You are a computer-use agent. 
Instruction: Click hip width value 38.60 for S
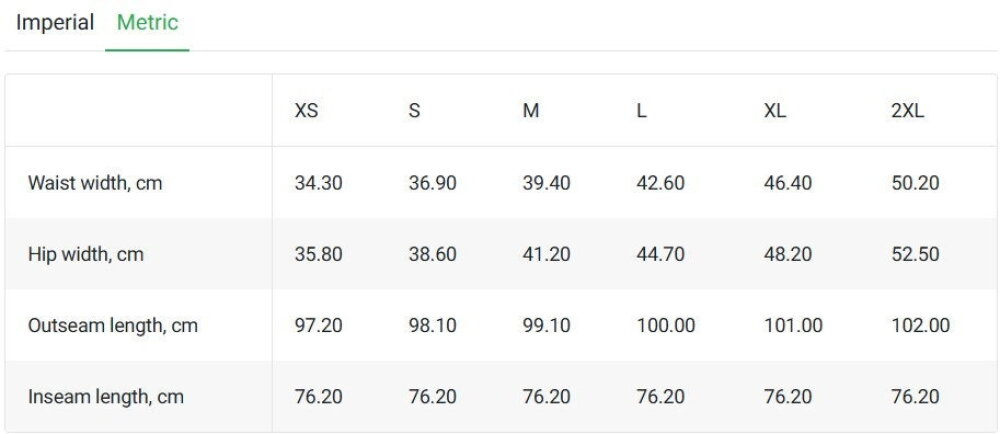[432, 255]
